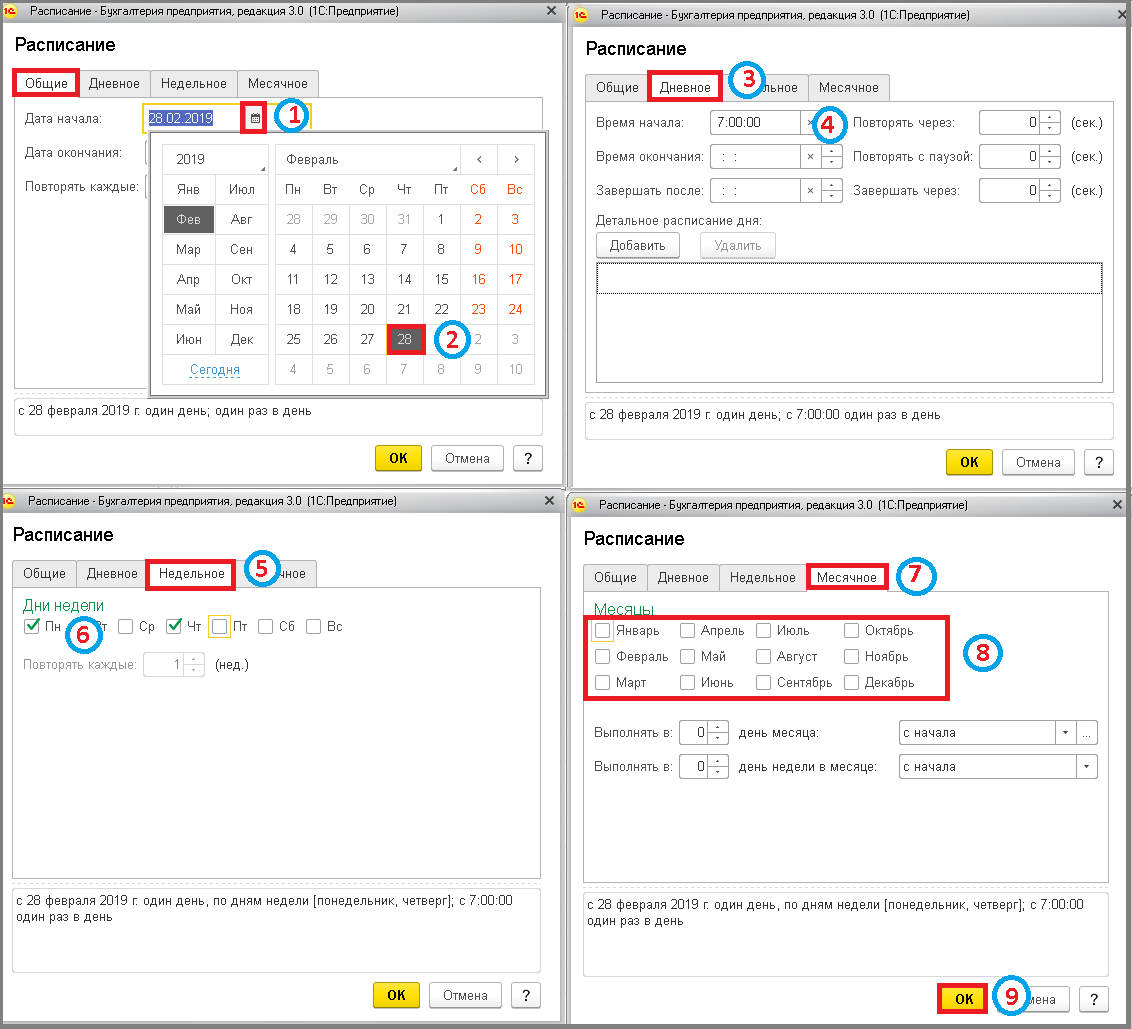Check the Январь month checkbox
Screen dimensions: 1132x1029
pos(602,630)
